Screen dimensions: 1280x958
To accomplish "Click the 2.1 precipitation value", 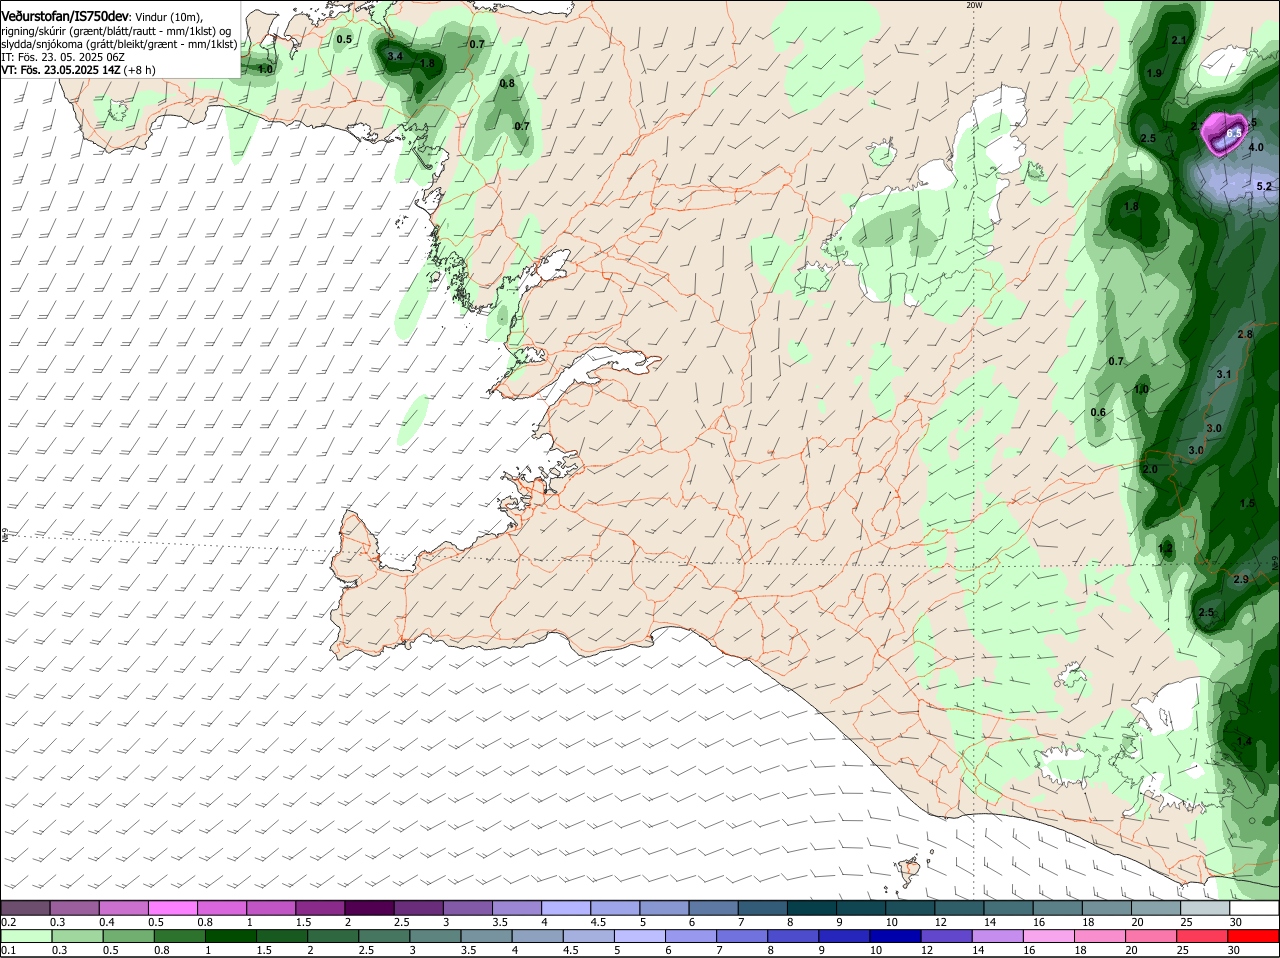I will tap(1178, 40).
